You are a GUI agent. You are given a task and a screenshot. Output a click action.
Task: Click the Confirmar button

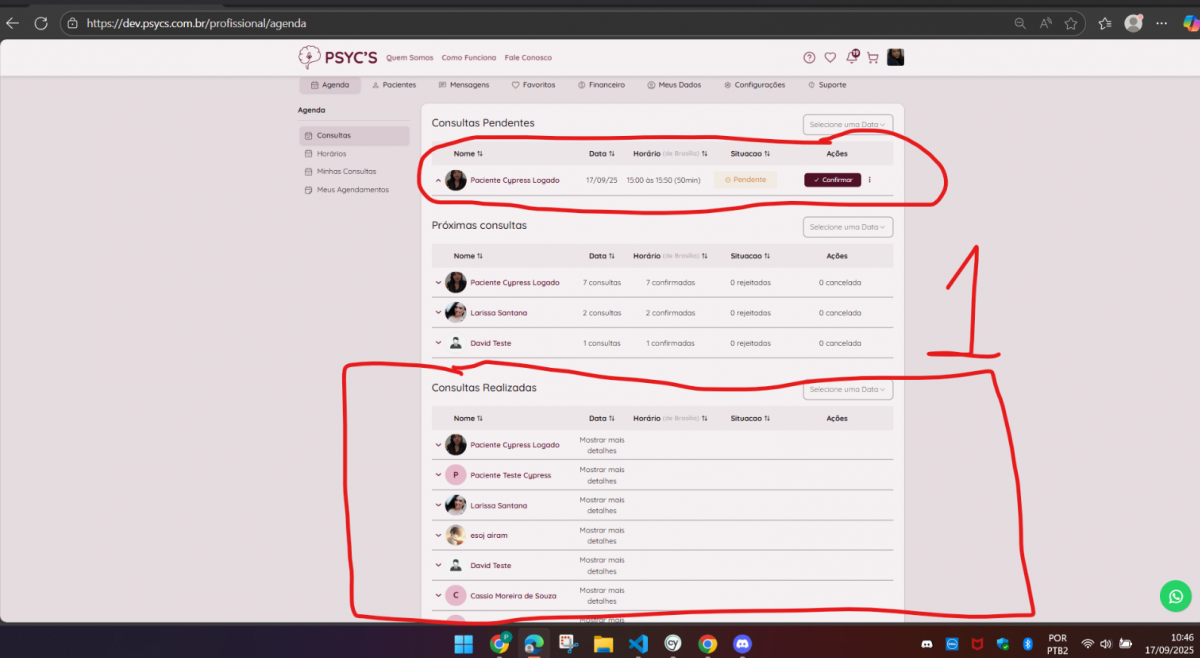click(x=832, y=180)
